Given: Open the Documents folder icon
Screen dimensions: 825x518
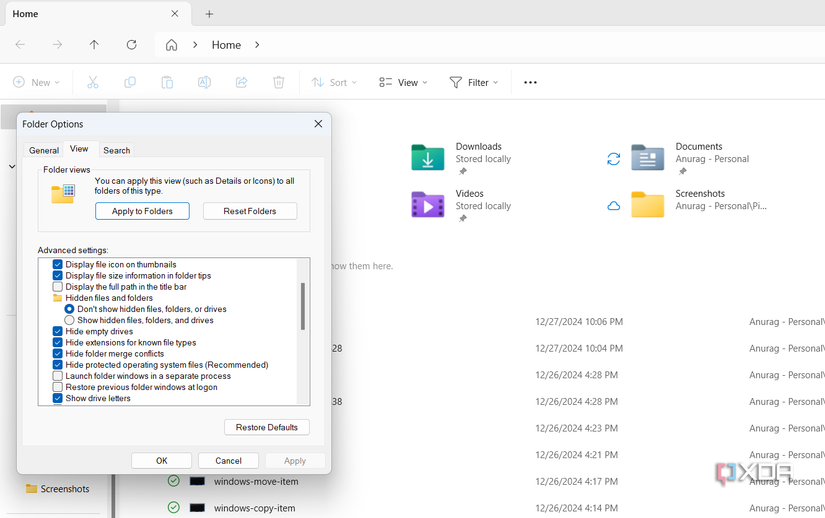Looking at the screenshot, I should 648,157.
